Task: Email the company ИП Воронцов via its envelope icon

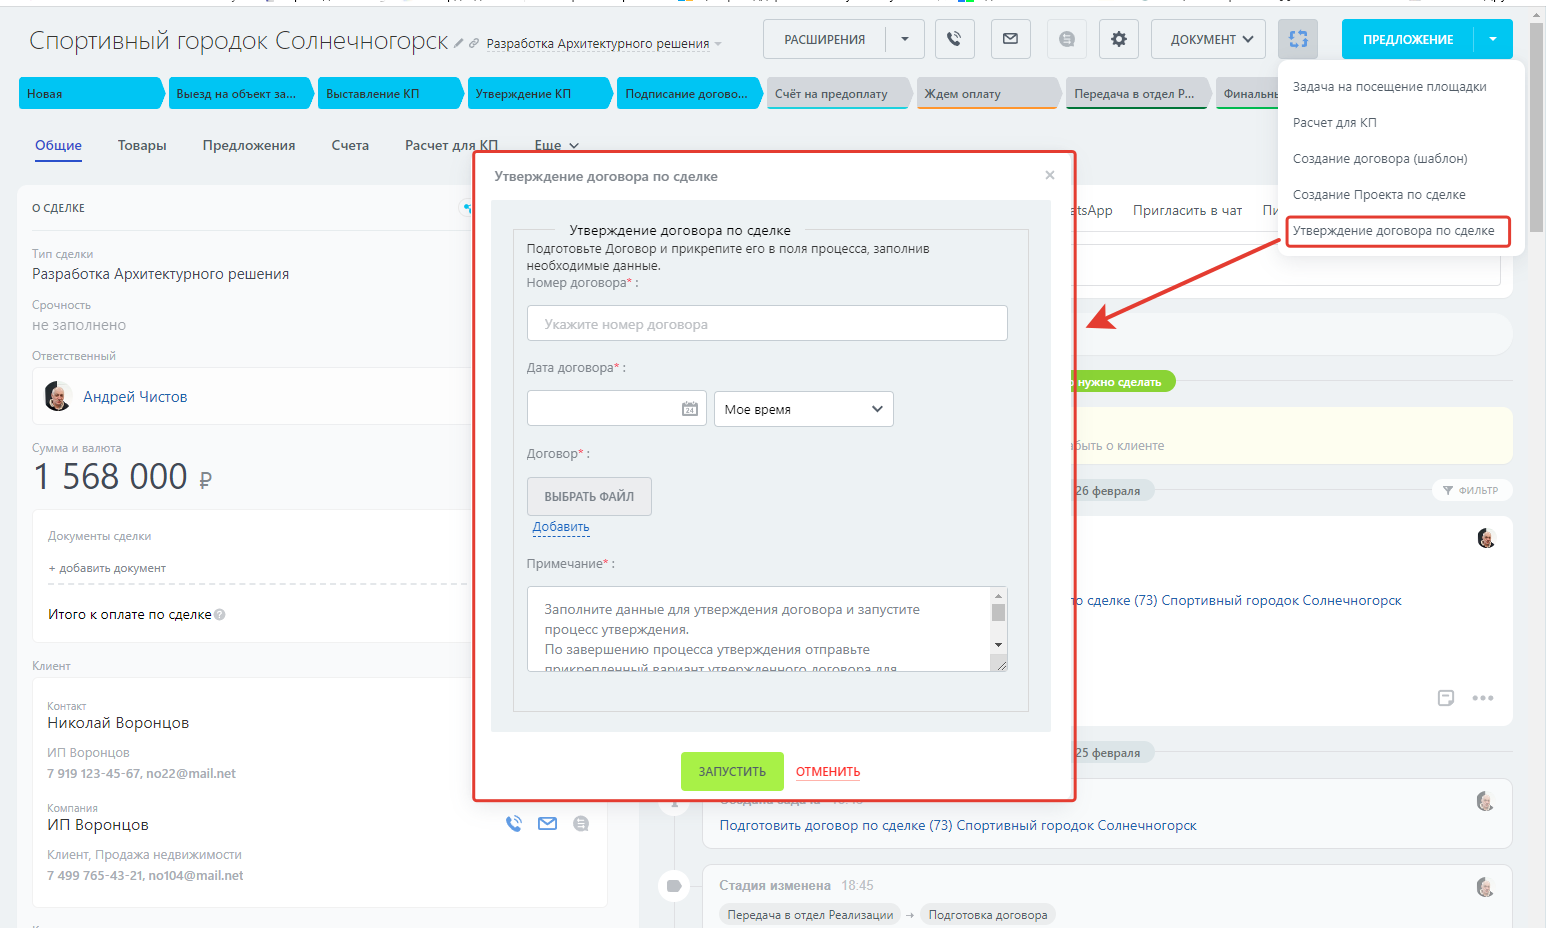Action: (x=547, y=824)
